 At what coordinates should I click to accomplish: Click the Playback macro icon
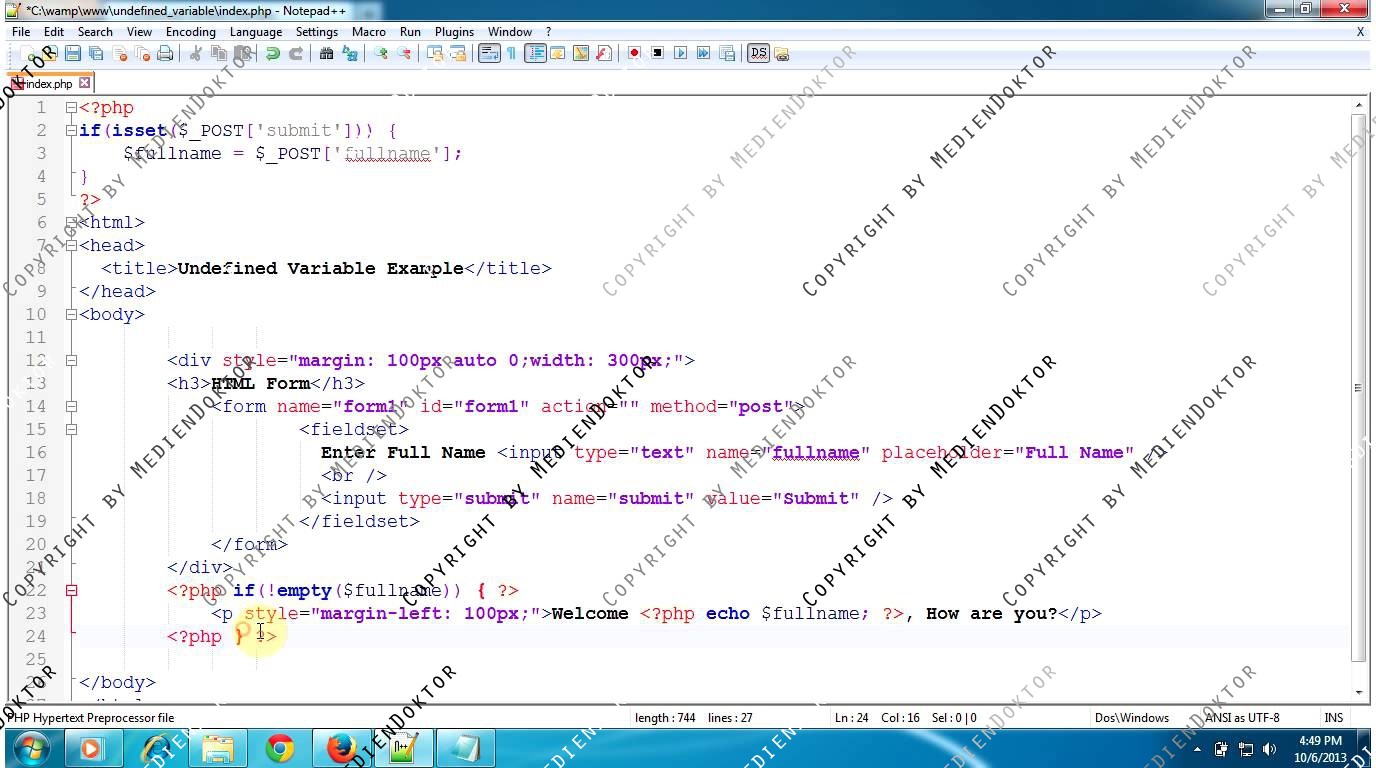click(x=681, y=53)
